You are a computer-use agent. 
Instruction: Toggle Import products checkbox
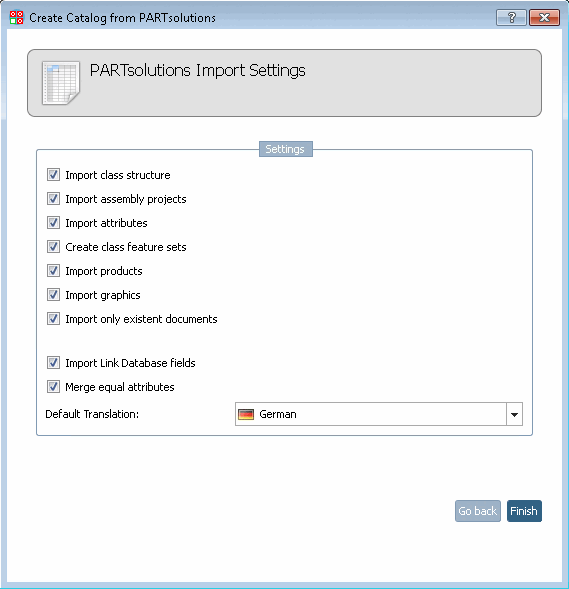click(x=53, y=271)
